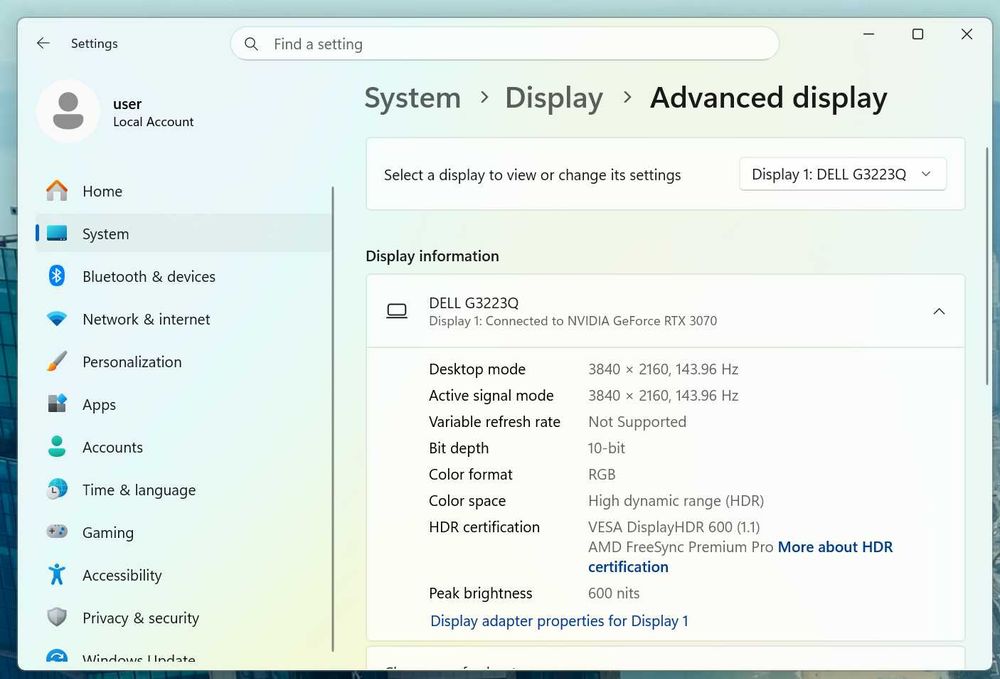Click the Network wifi icon
Screen dimensions: 1000x679
[57, 319]
